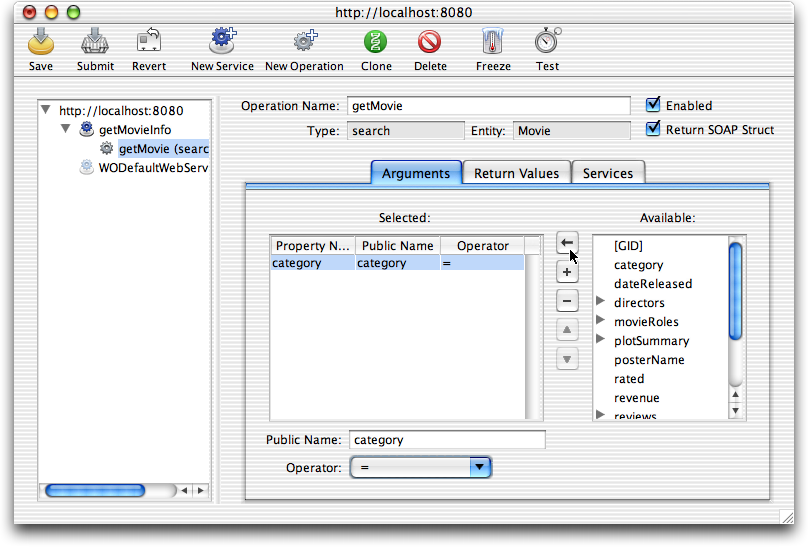Switch to the Services tab
The image size is (808, 547).
[608, 173]
